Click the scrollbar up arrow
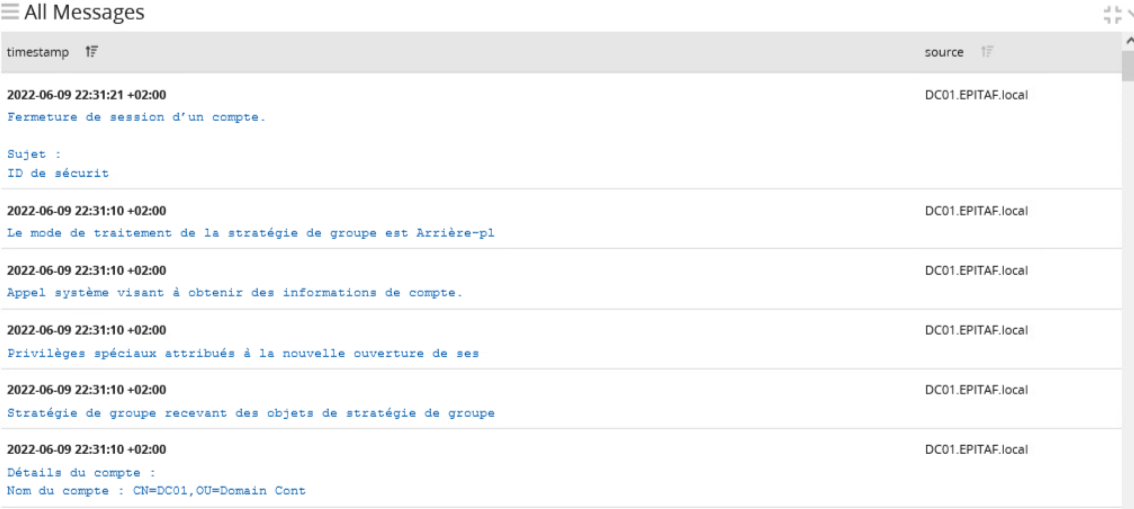The image size is (1134, 509). pyautogui.click(x=1128, y=40)
